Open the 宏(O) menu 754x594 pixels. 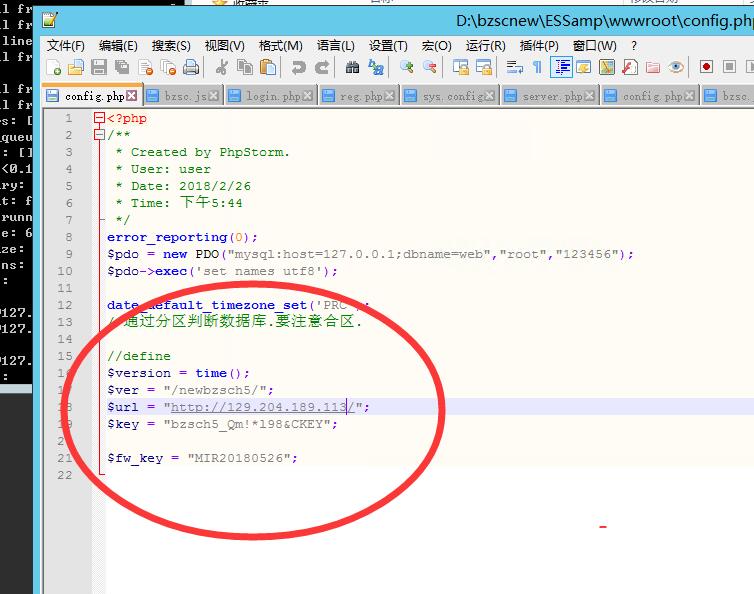[437, 46]
